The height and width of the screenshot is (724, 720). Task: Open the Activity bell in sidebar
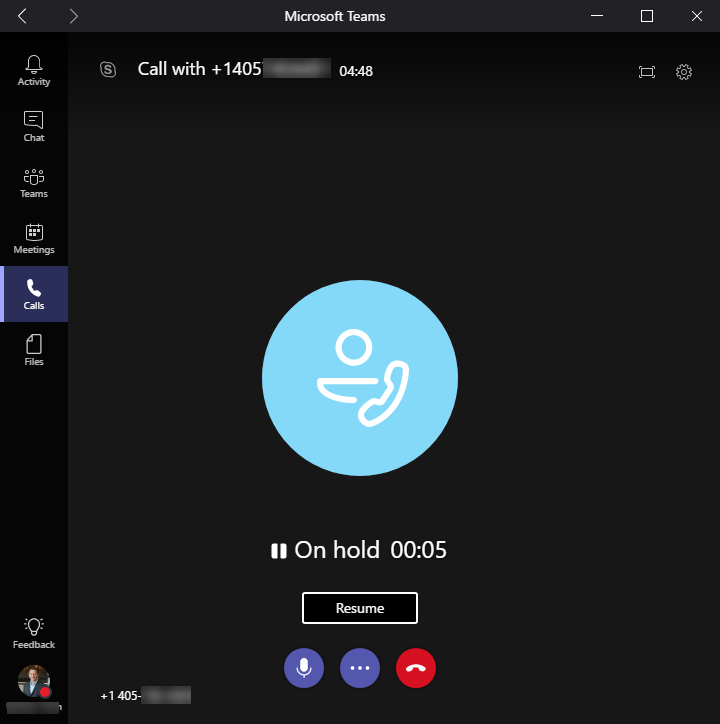[34, 70]
